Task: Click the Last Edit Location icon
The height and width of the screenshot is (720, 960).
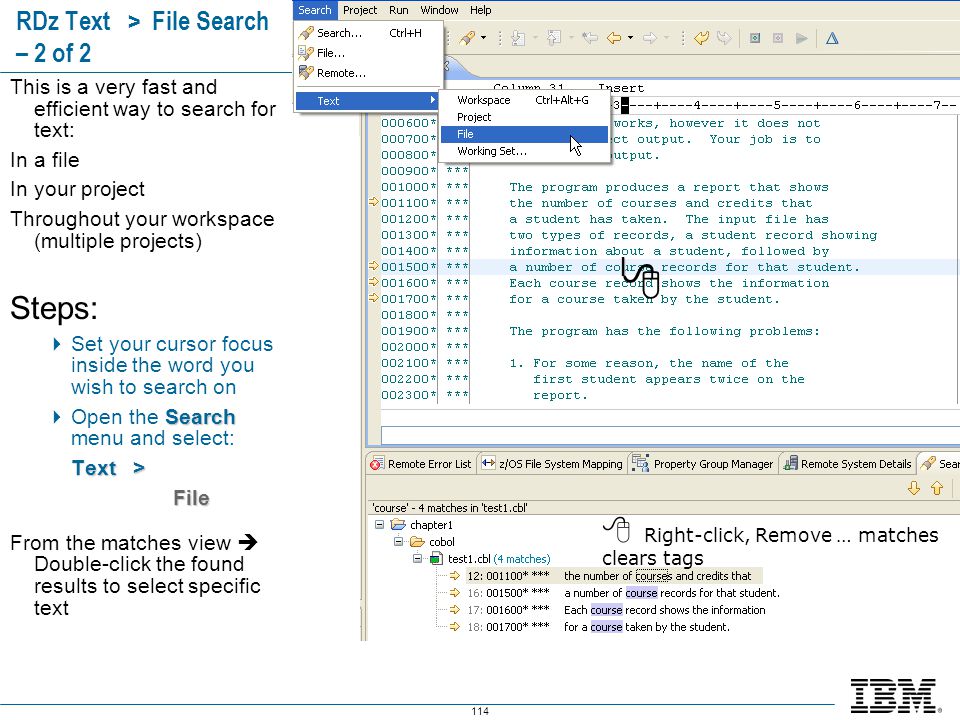Action: [x=590, y=38]
